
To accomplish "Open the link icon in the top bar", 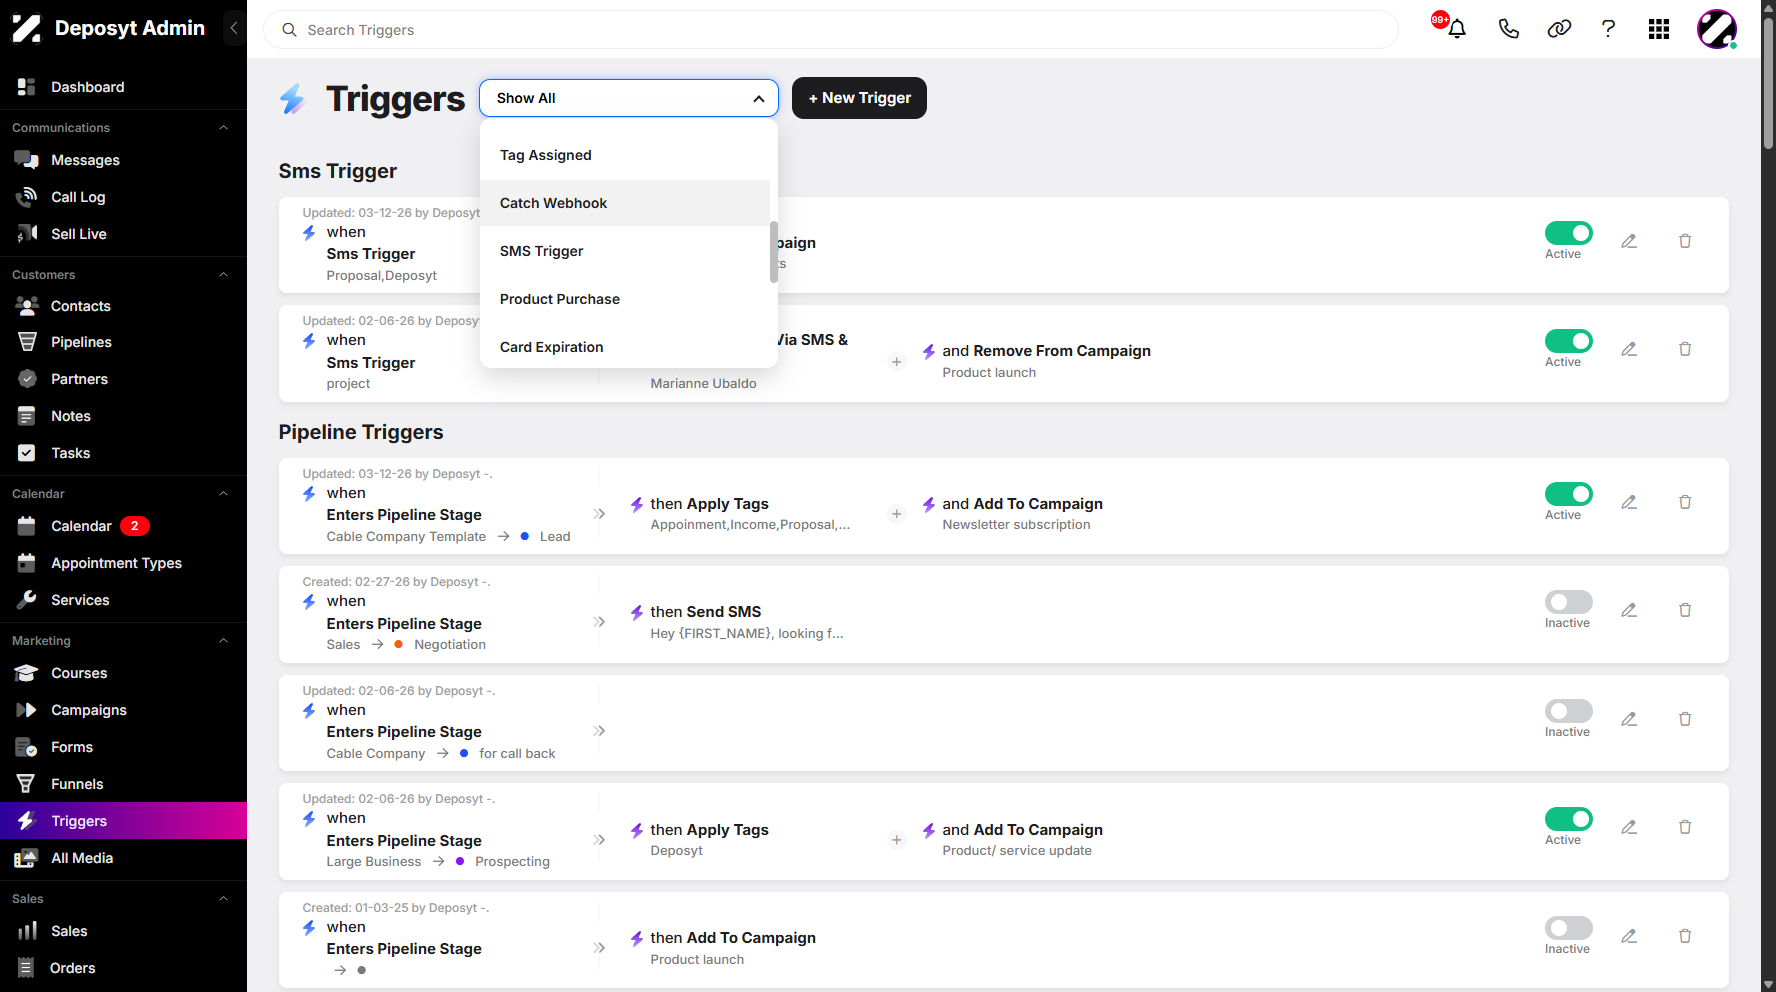I will [1559, 29].
